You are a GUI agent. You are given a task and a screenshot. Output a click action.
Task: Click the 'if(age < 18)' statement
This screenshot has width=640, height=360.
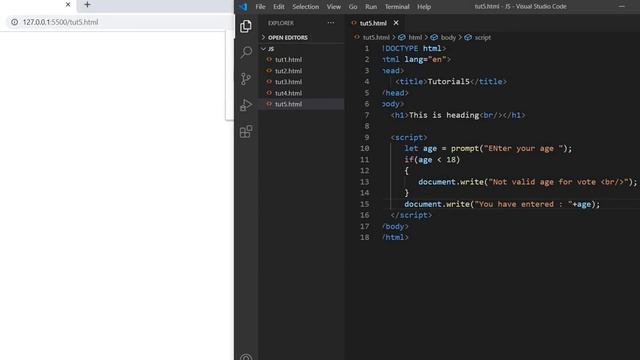[x=432, y=160]
